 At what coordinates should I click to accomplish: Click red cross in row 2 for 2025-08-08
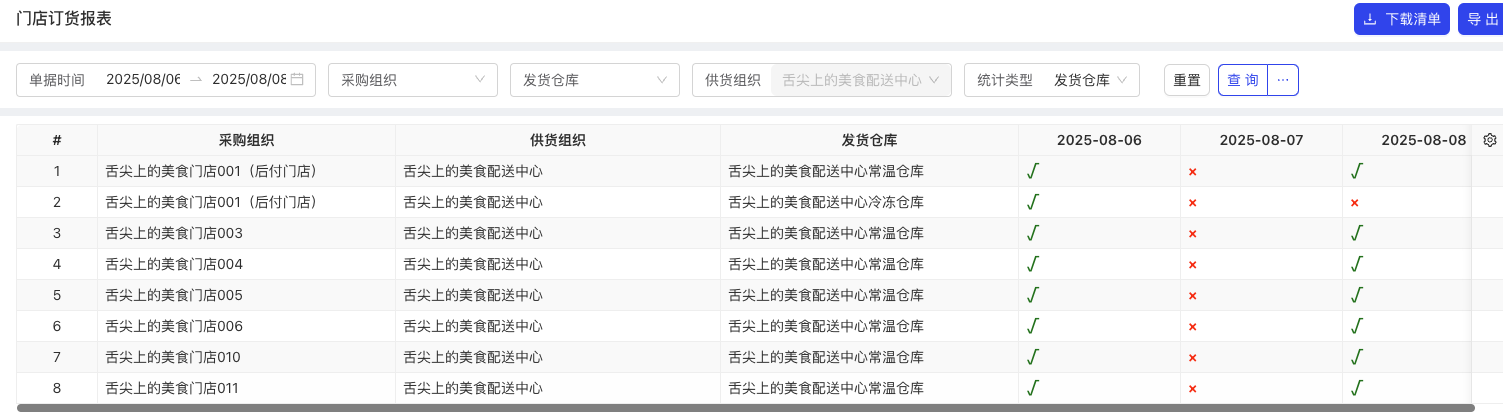1355,203
